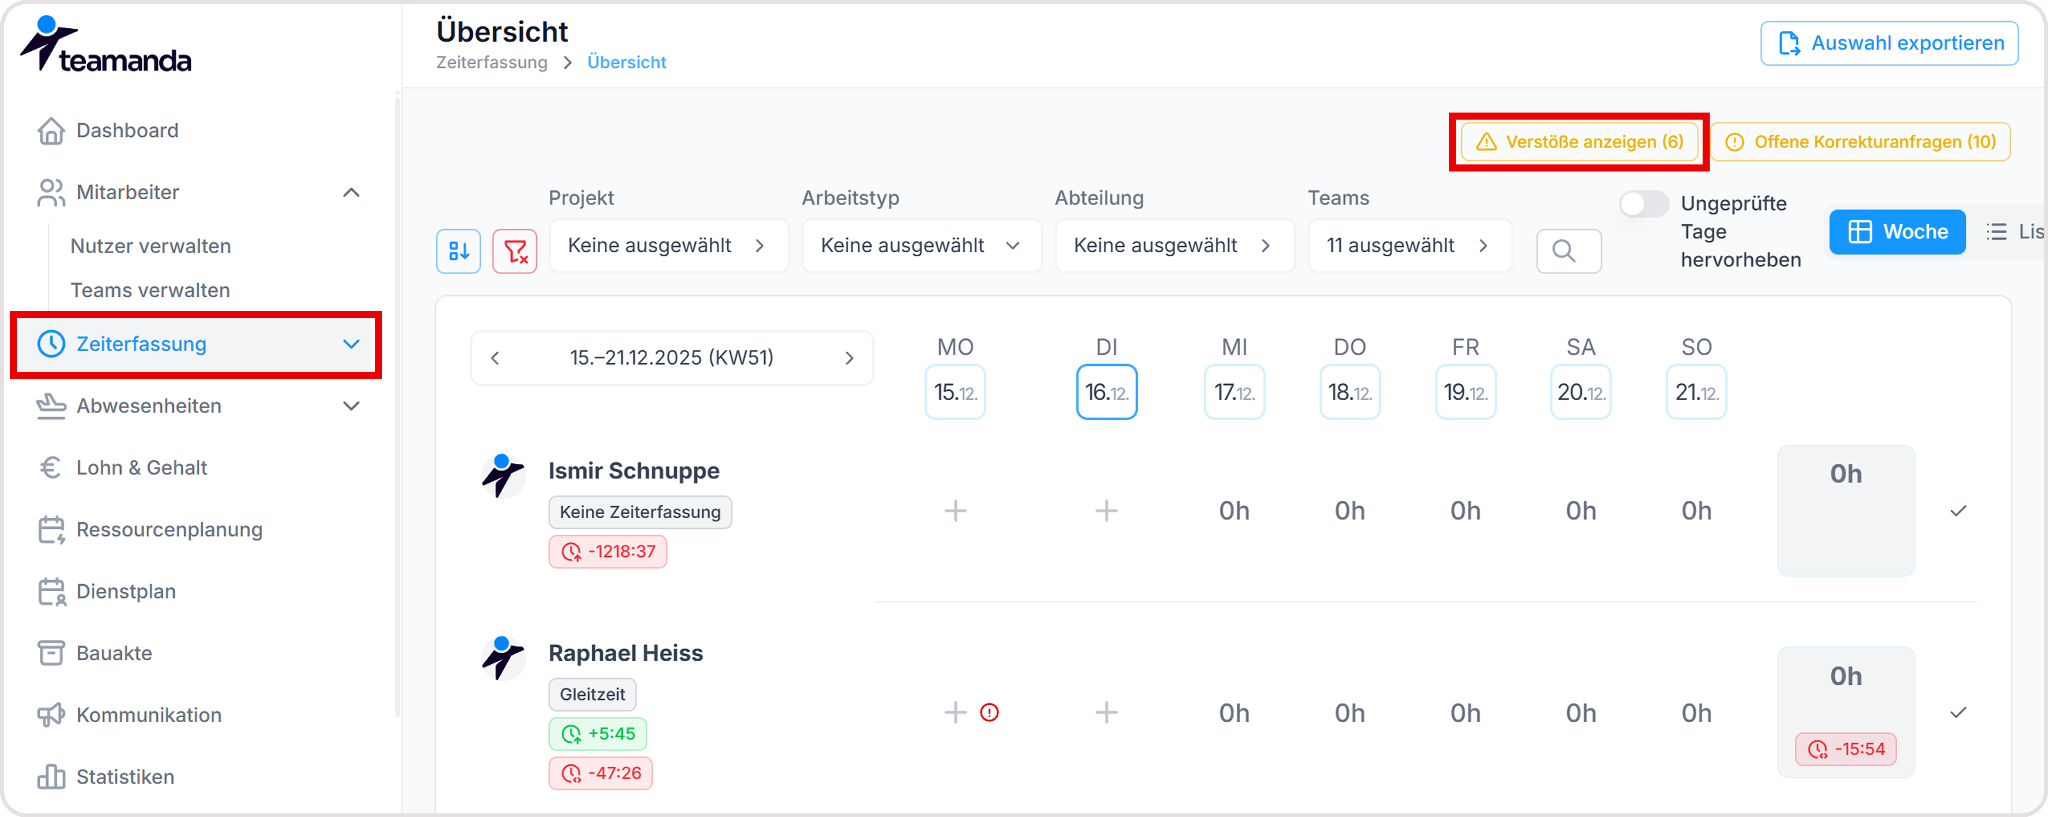
Task: Select Friday 19.12. day box
Action: point(1466,392)
